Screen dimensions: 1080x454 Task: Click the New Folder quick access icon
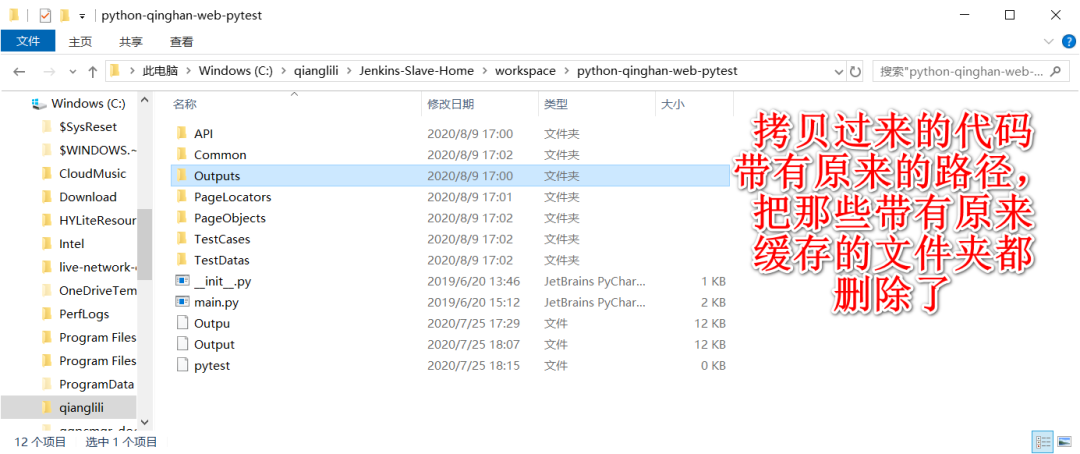(x=65, y=15)
